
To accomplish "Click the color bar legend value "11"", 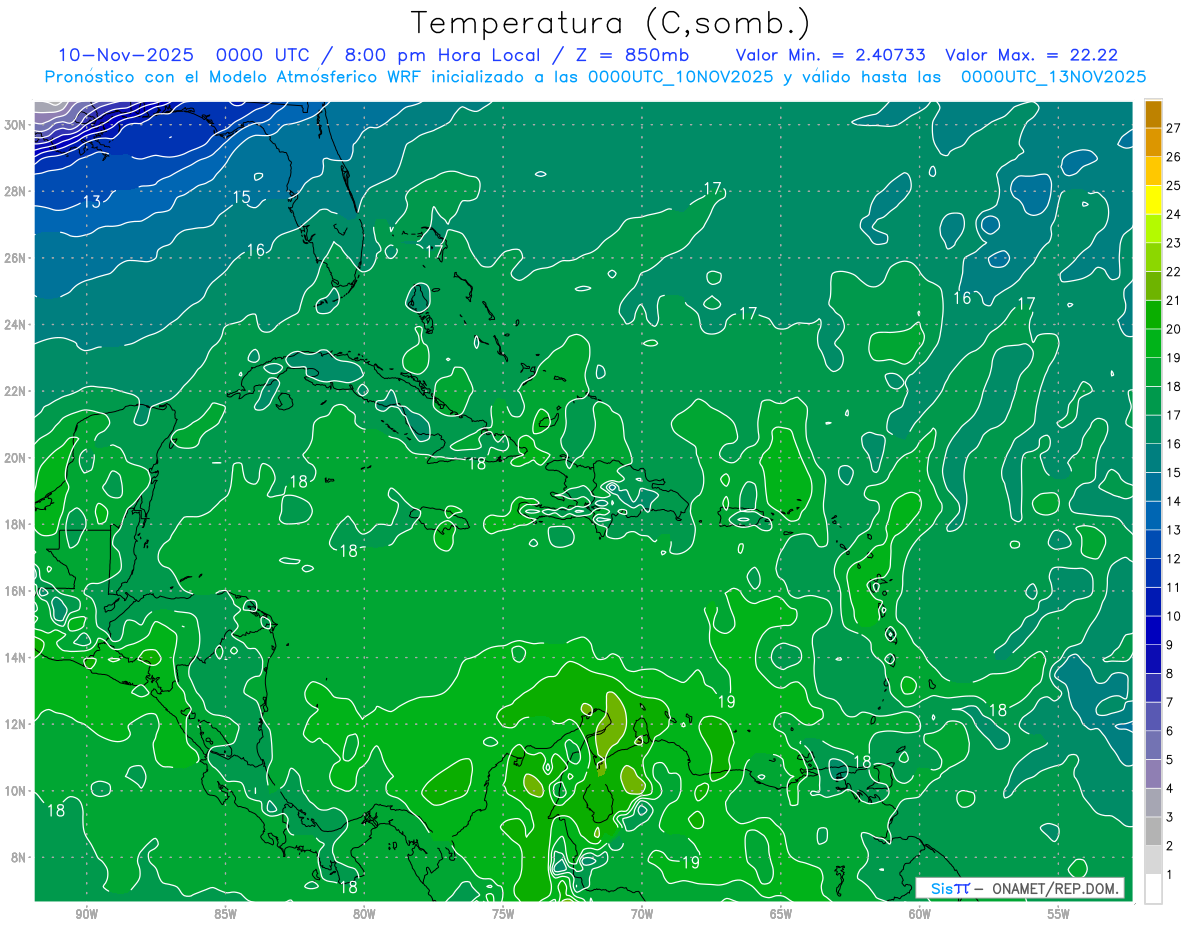I will coord(1174,587).
